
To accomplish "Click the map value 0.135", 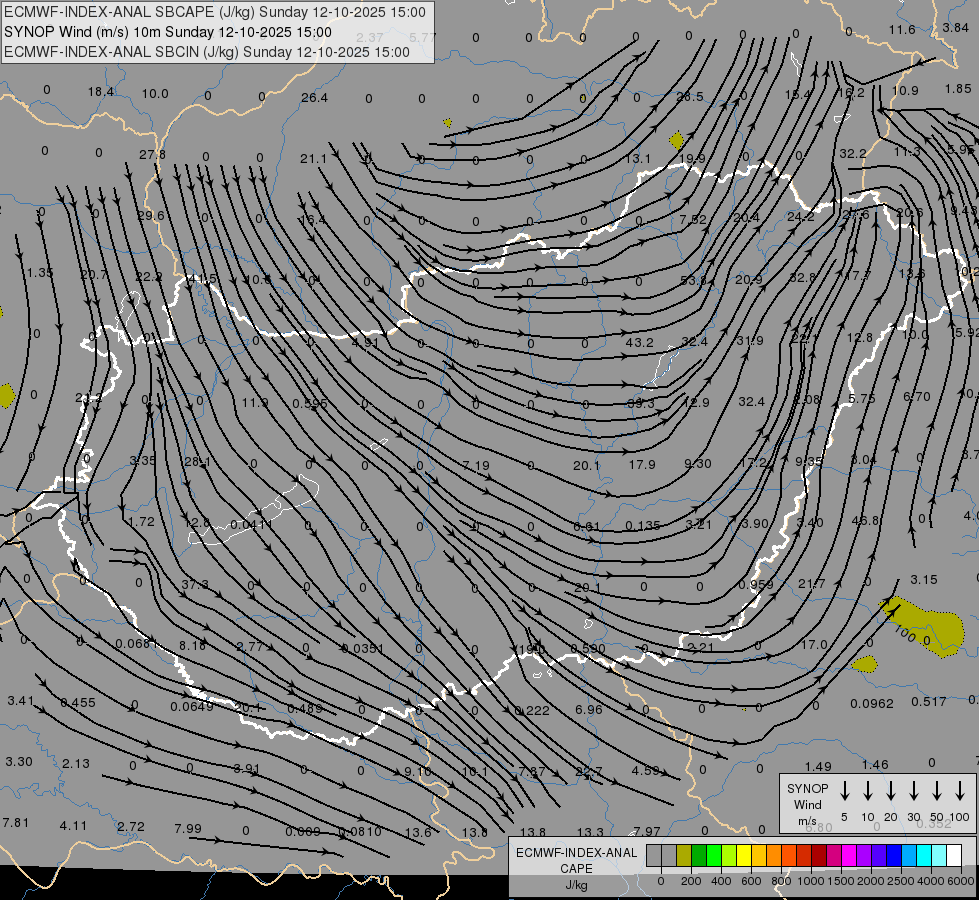I will click(x=642, y=525).
